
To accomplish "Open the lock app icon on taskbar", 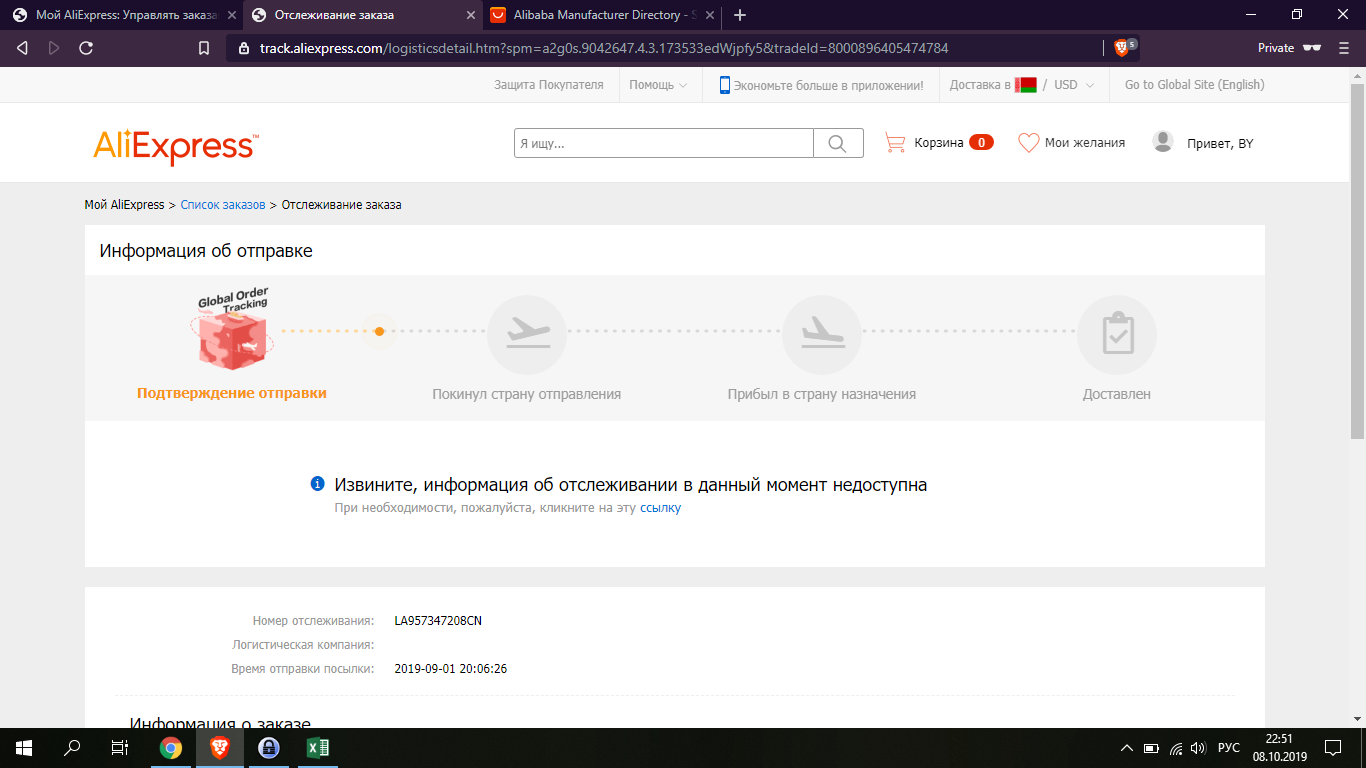I will point(268,747).
